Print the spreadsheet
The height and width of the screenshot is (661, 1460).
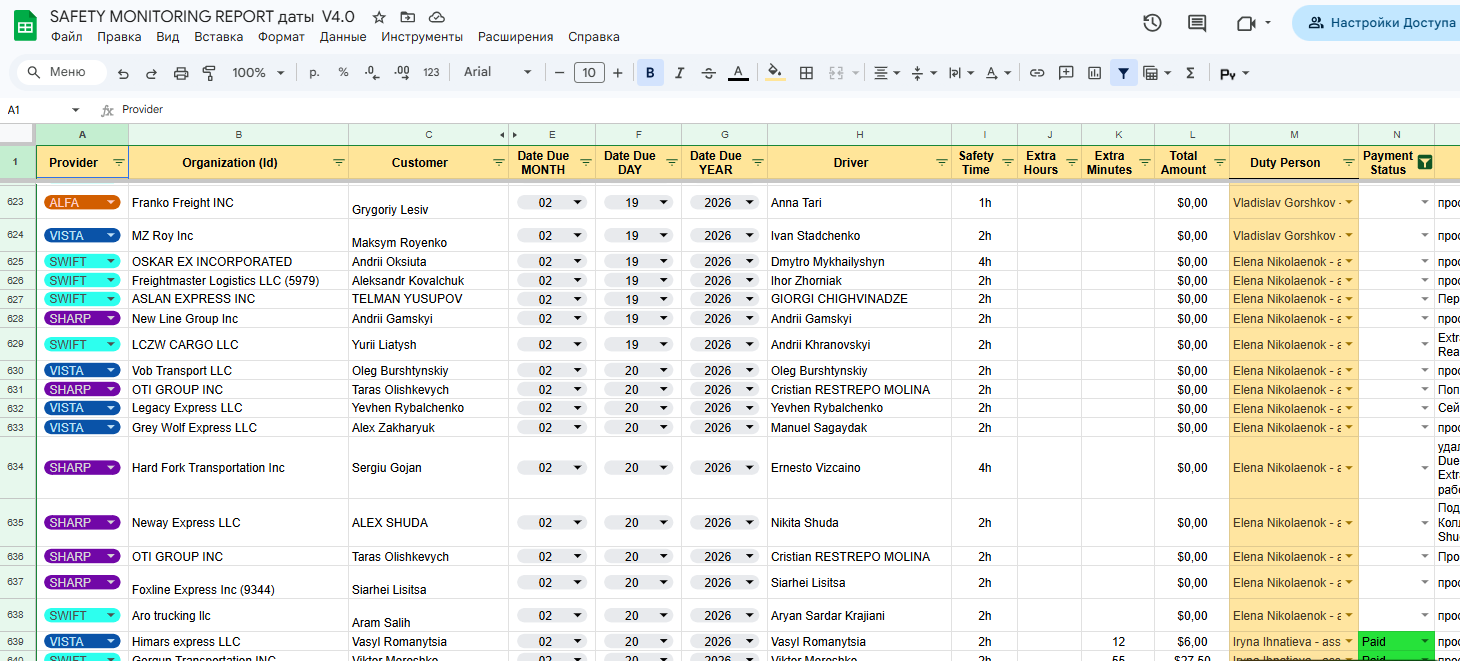click(x=181, y=73)
